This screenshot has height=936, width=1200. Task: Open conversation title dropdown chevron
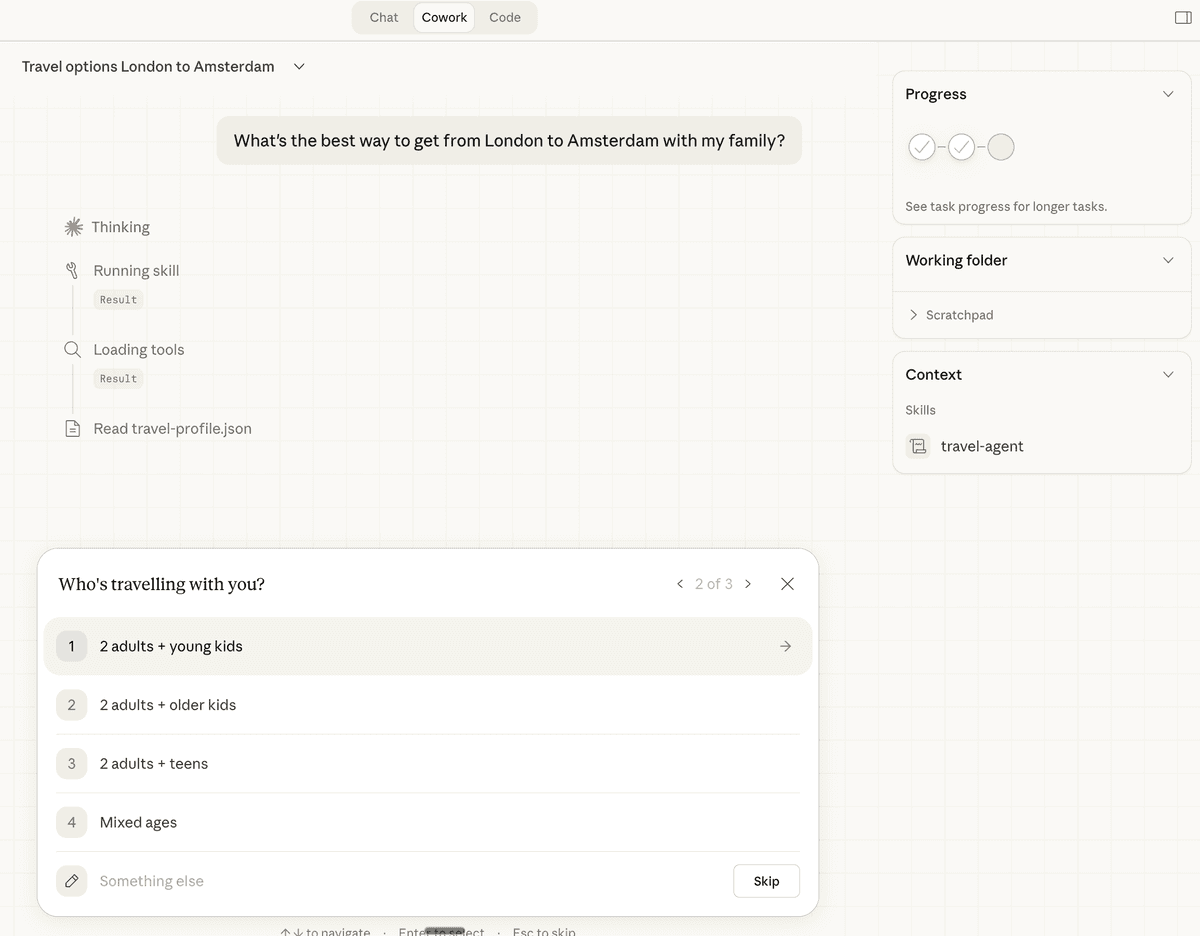[x=299, y=67]
